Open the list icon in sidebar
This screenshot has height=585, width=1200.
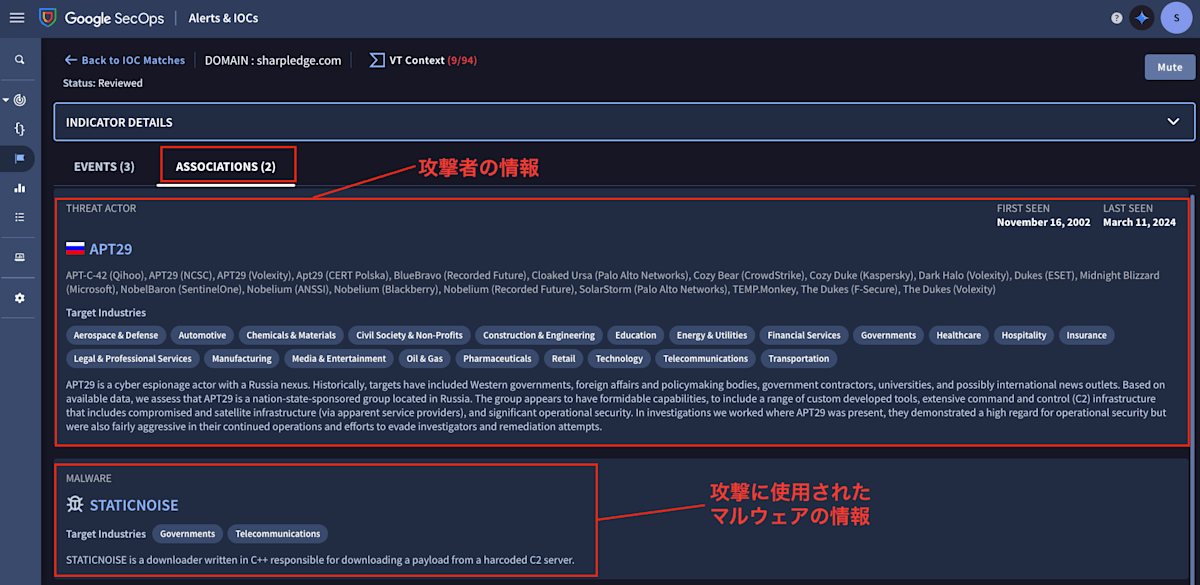click(19, 217)
